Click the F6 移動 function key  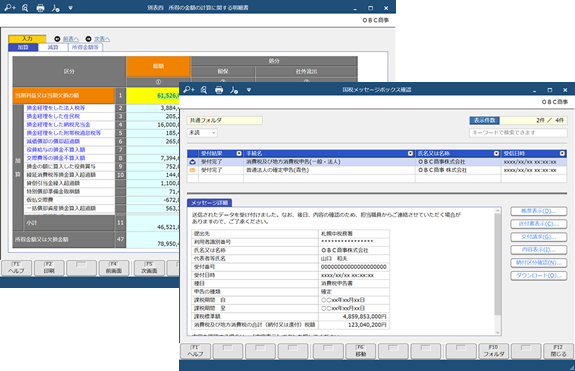click(360, 351)
